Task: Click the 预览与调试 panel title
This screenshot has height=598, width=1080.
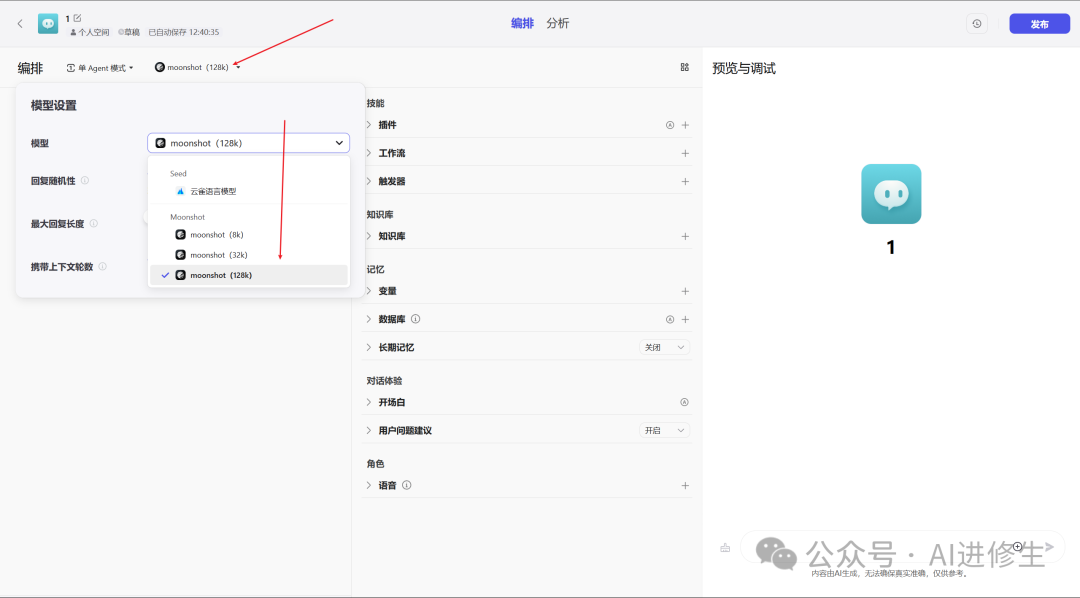Action: click(744, 68)
